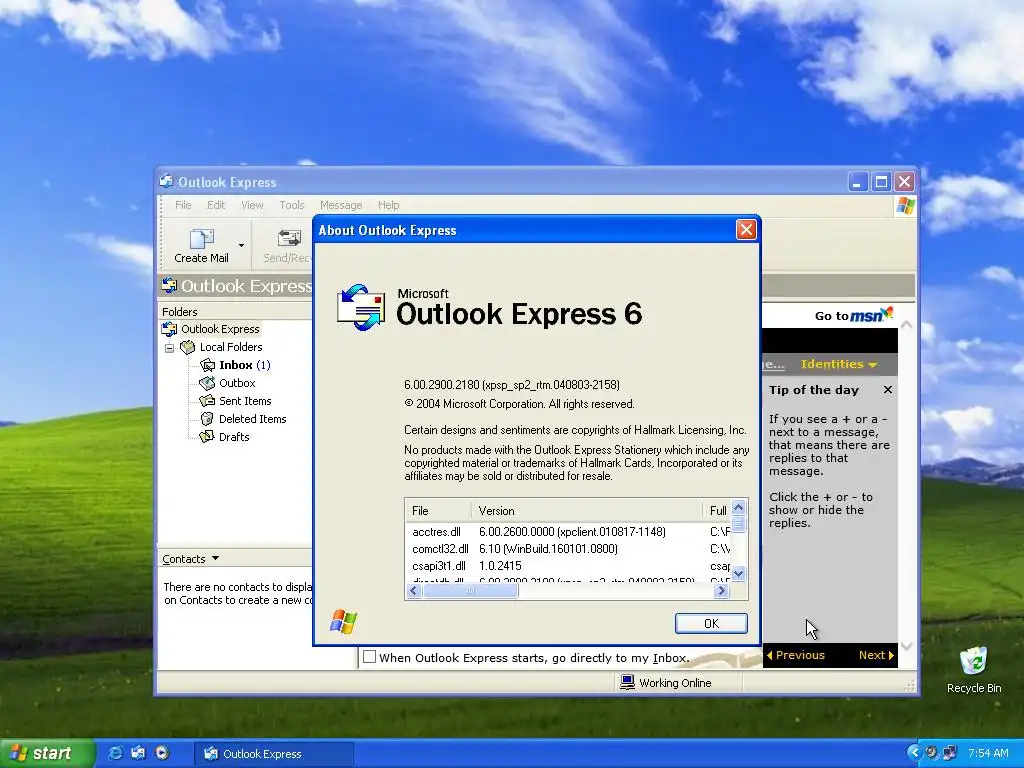Click the Windows flag logo in menu bar
Image resolution: width=1024 pixels, height=768 pixels.
905,206
